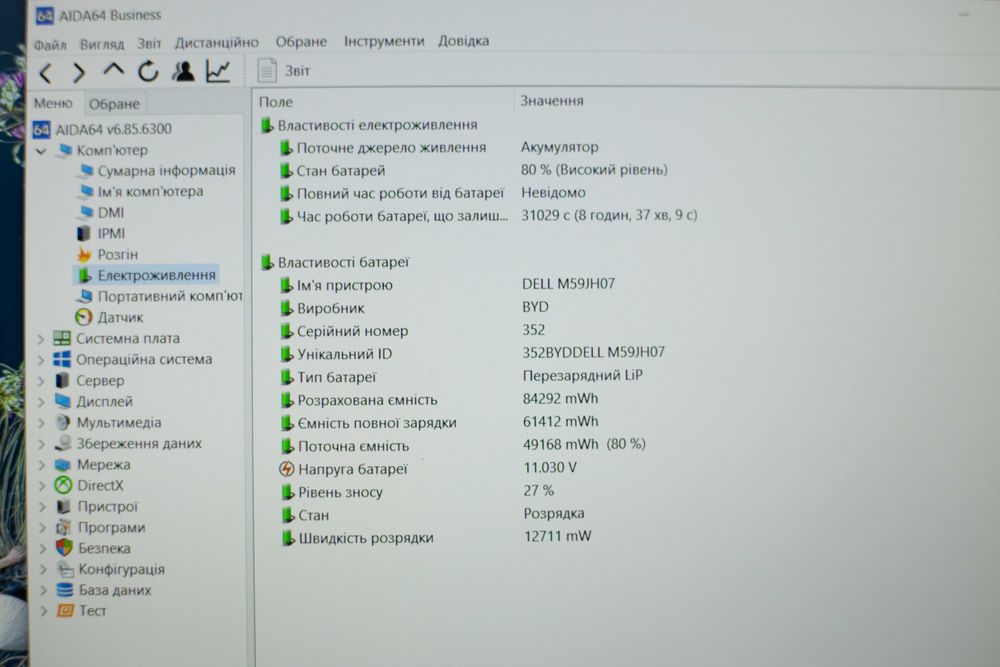Select the Ім'я пристрою row
The image size is (1000, 667).
point(448,284)
